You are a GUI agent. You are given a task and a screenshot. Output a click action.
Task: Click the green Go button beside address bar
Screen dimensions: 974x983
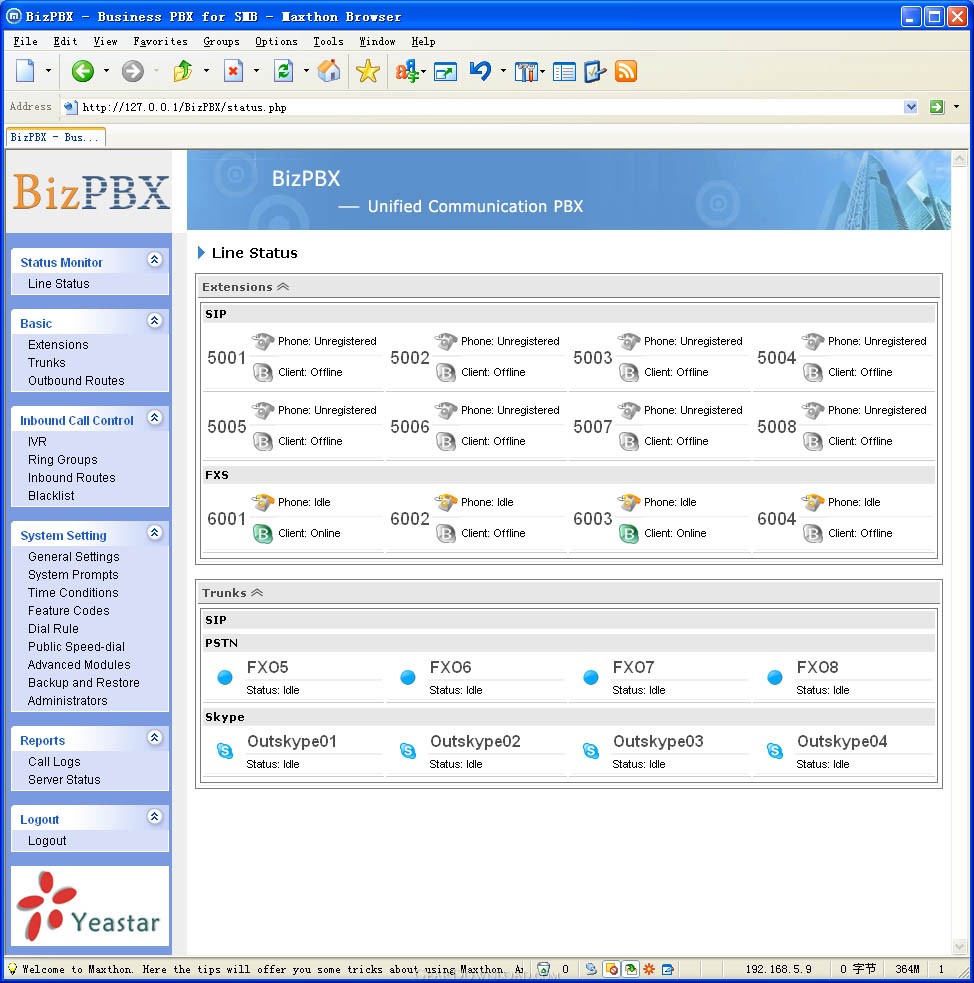point(936,107)
